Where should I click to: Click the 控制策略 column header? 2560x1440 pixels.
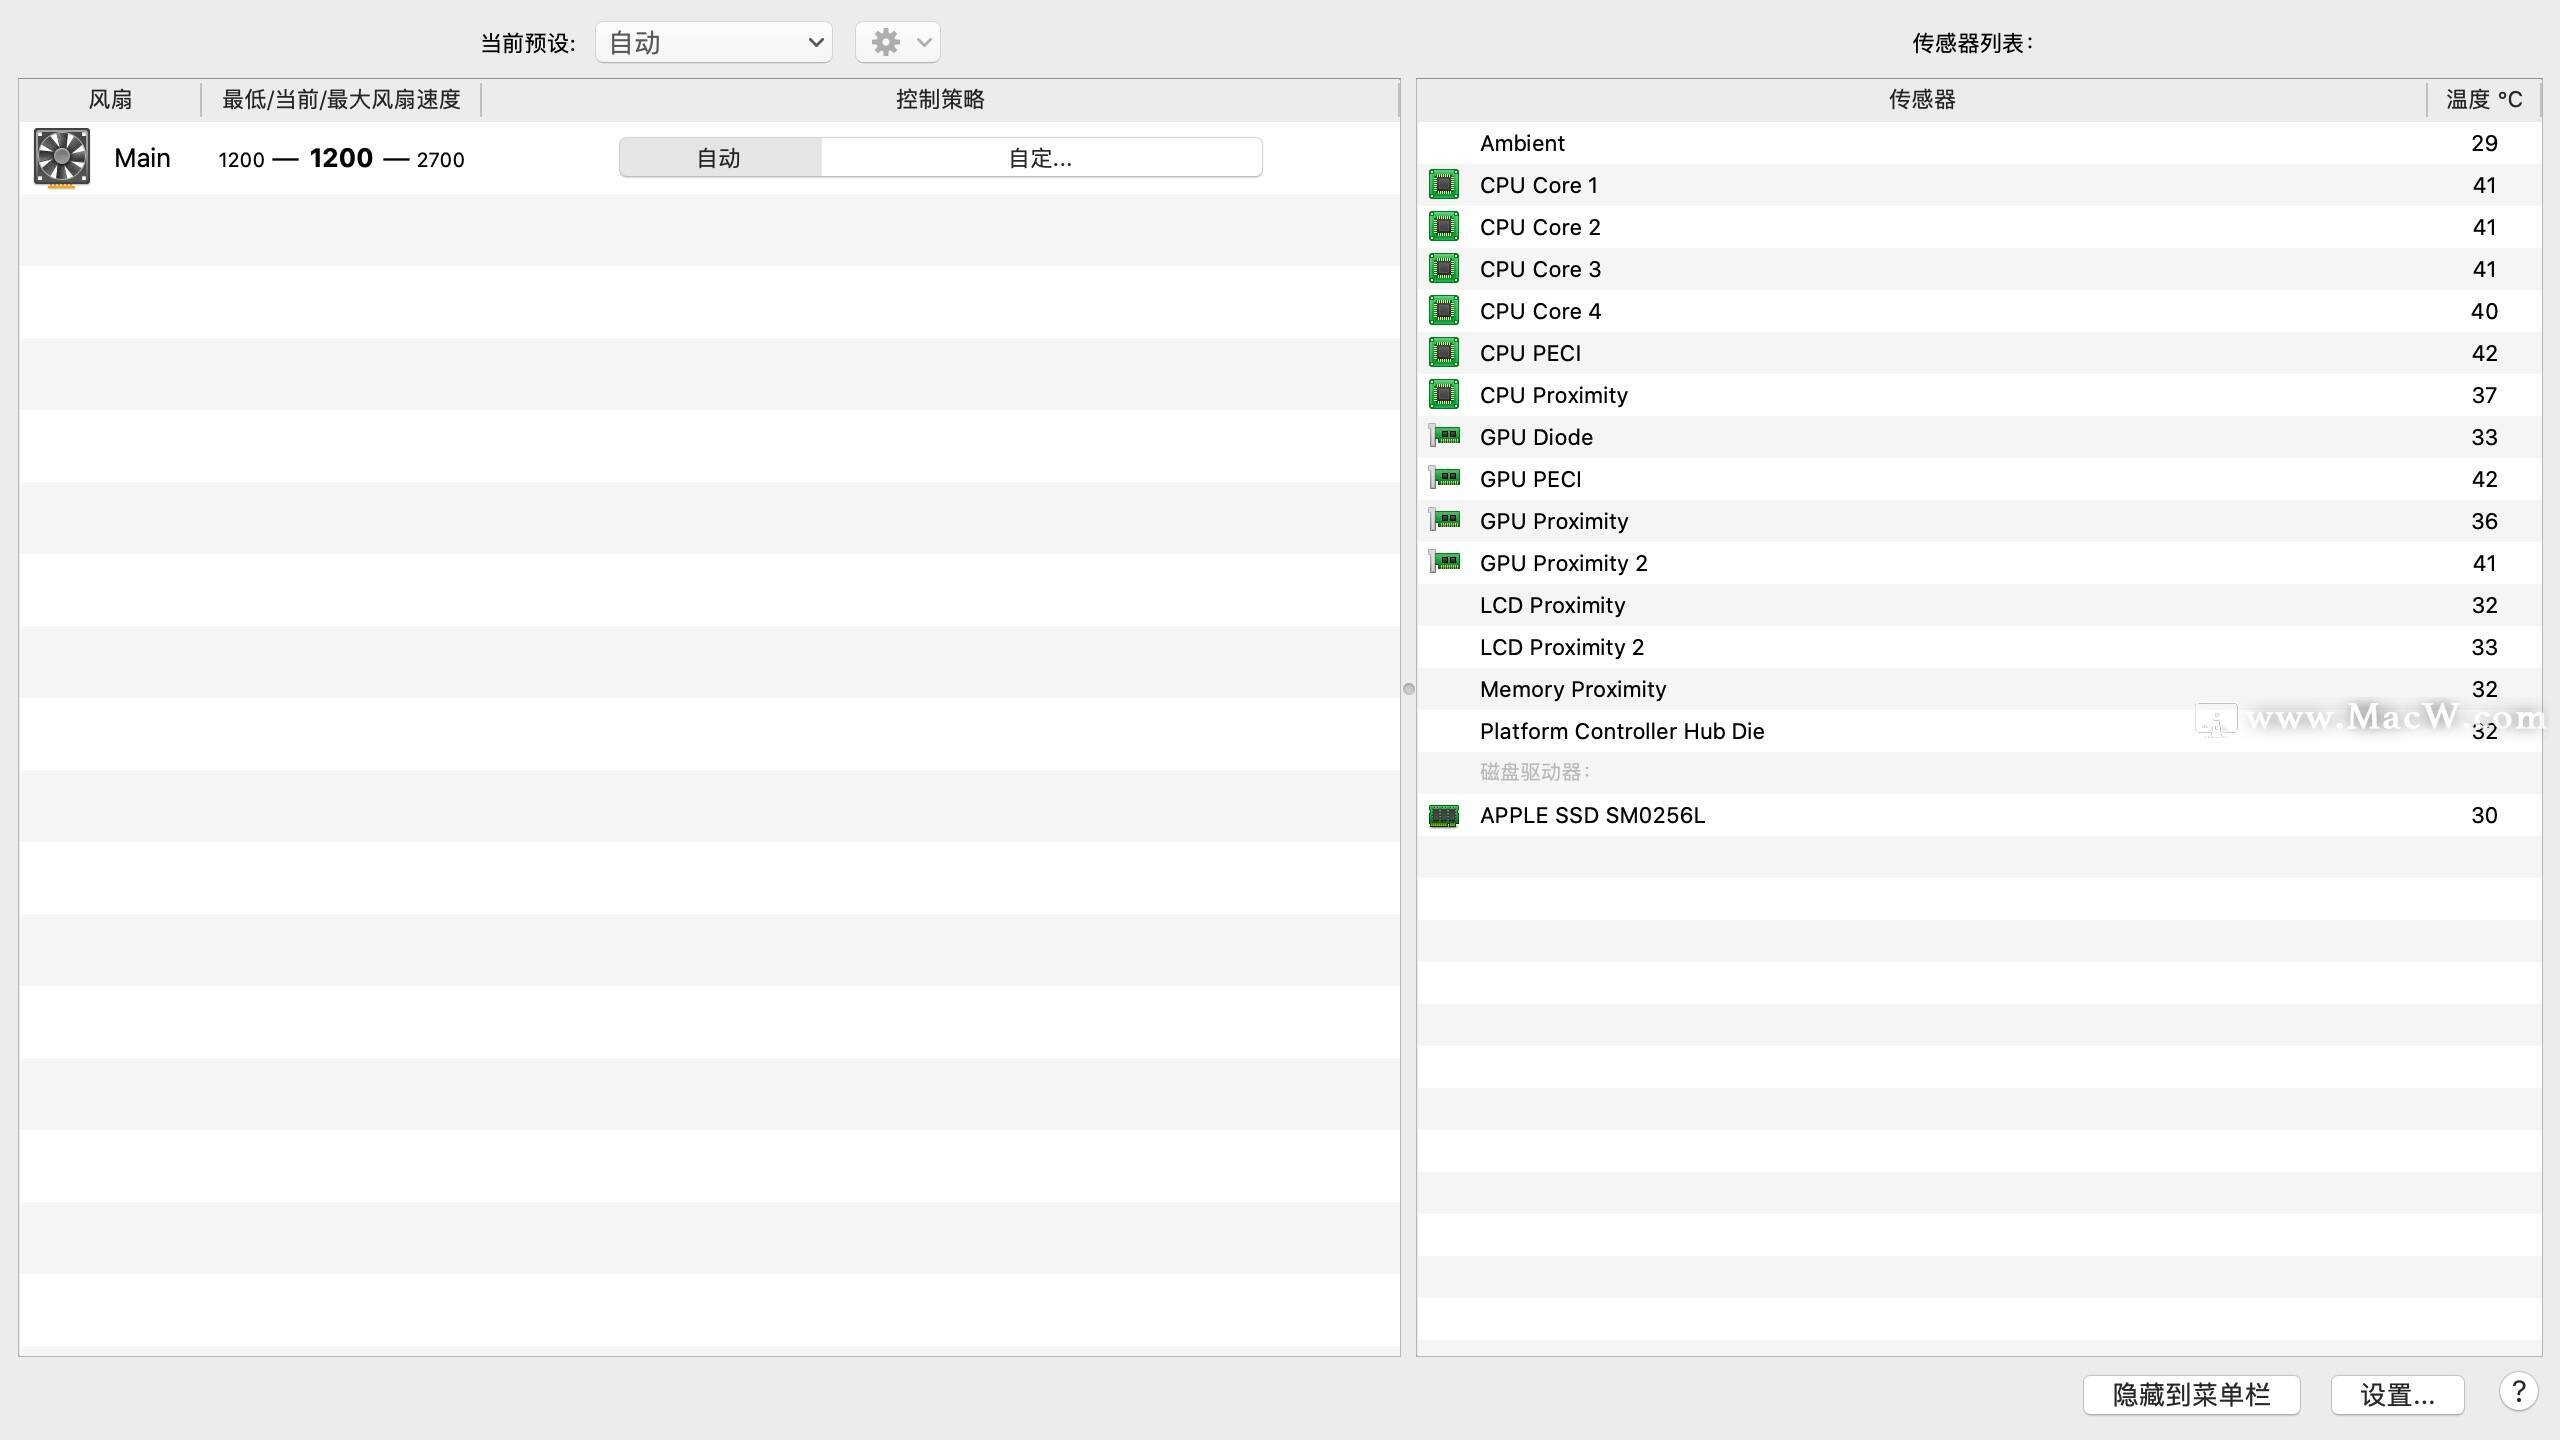click(939, 100)
